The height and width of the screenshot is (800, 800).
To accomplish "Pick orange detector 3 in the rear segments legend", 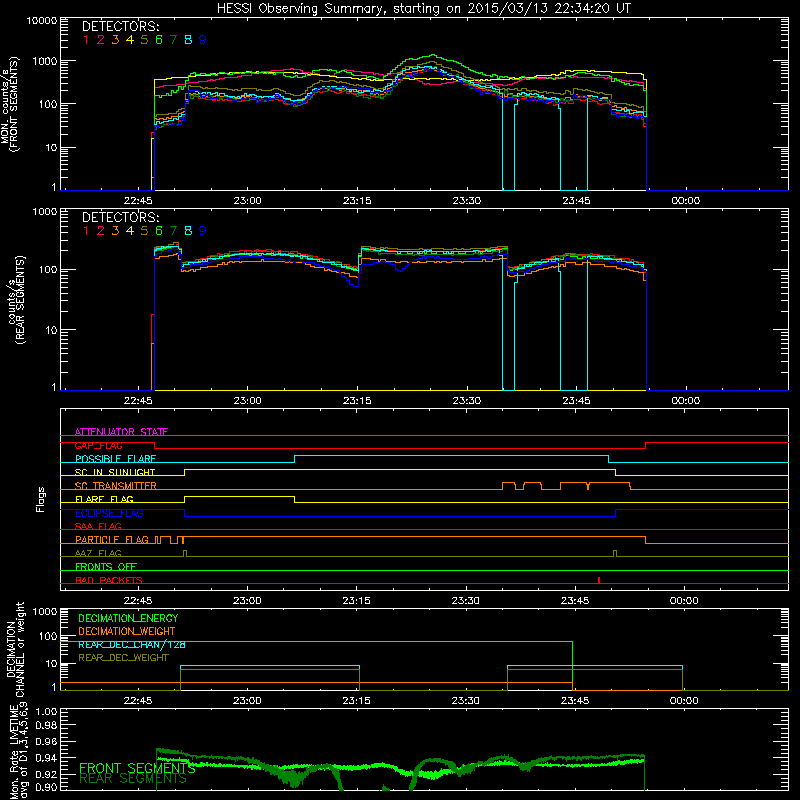I will [x=115, y=231].
